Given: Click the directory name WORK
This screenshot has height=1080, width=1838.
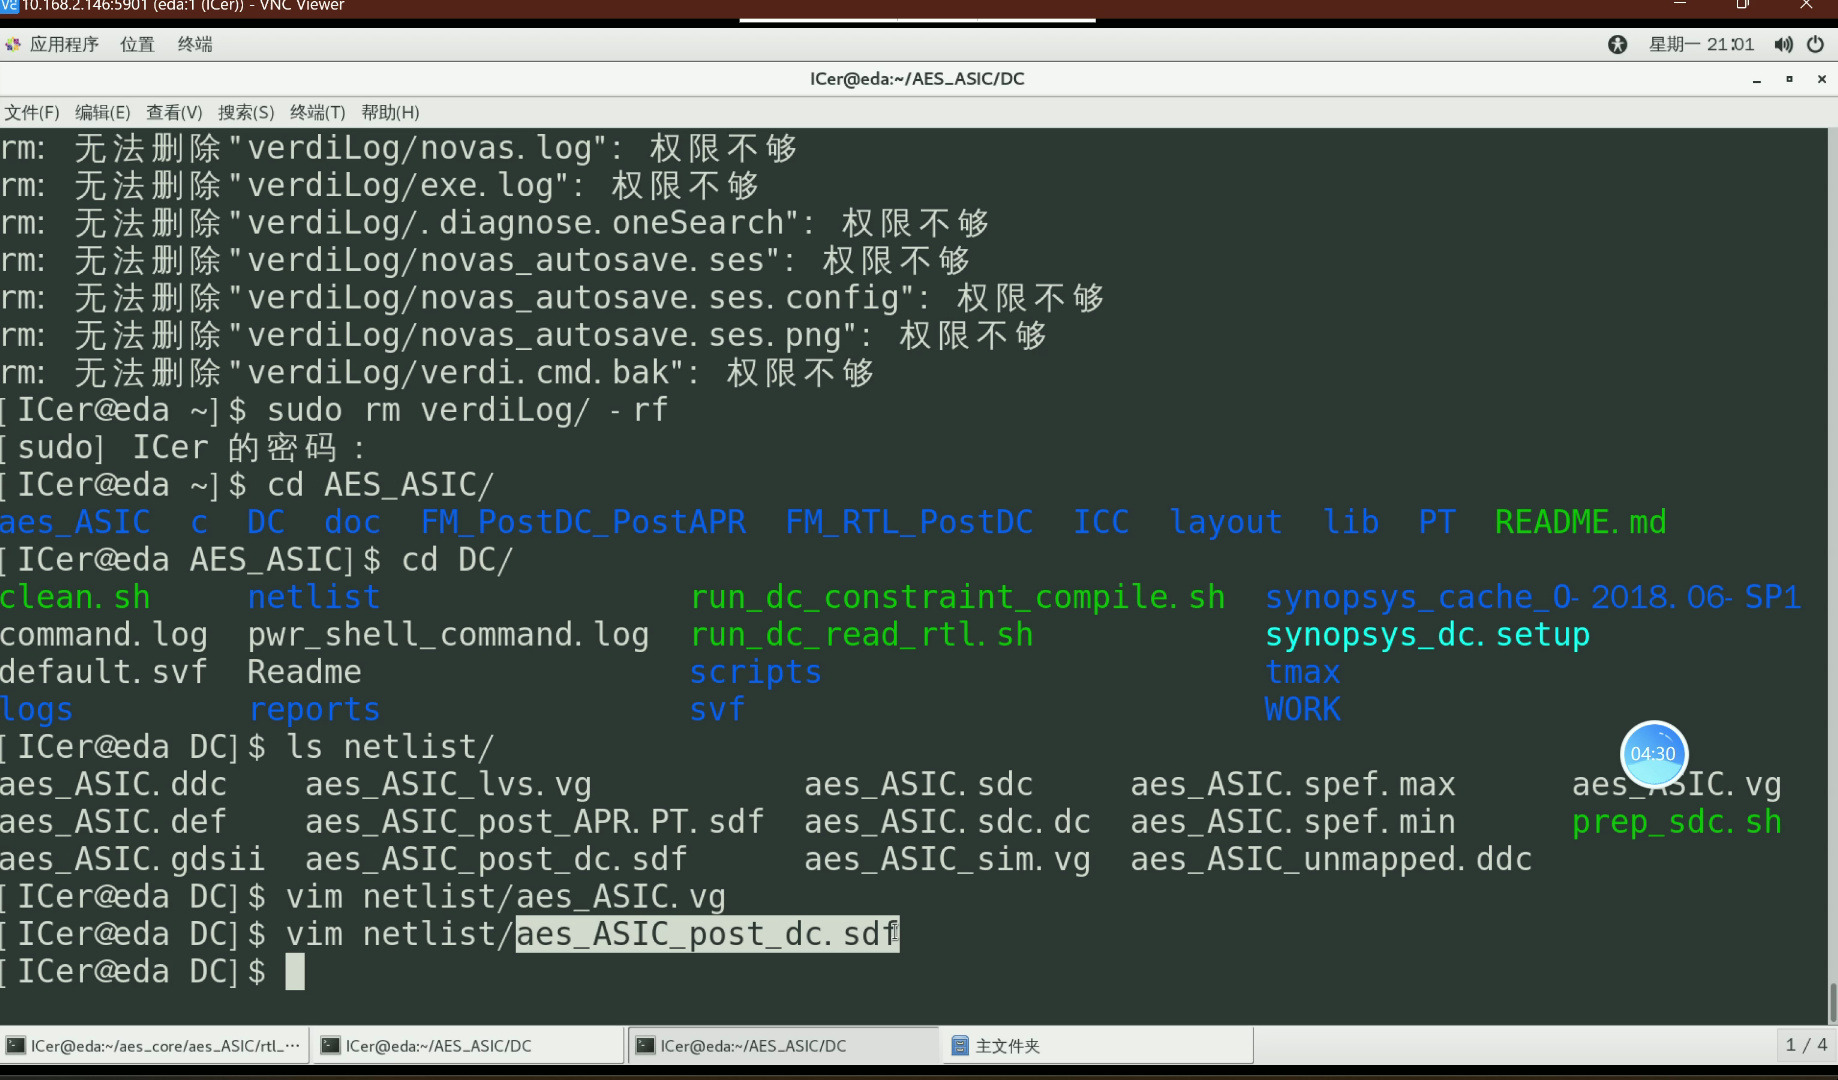Looking at the screenshot, I should (x=1302, y=710).
